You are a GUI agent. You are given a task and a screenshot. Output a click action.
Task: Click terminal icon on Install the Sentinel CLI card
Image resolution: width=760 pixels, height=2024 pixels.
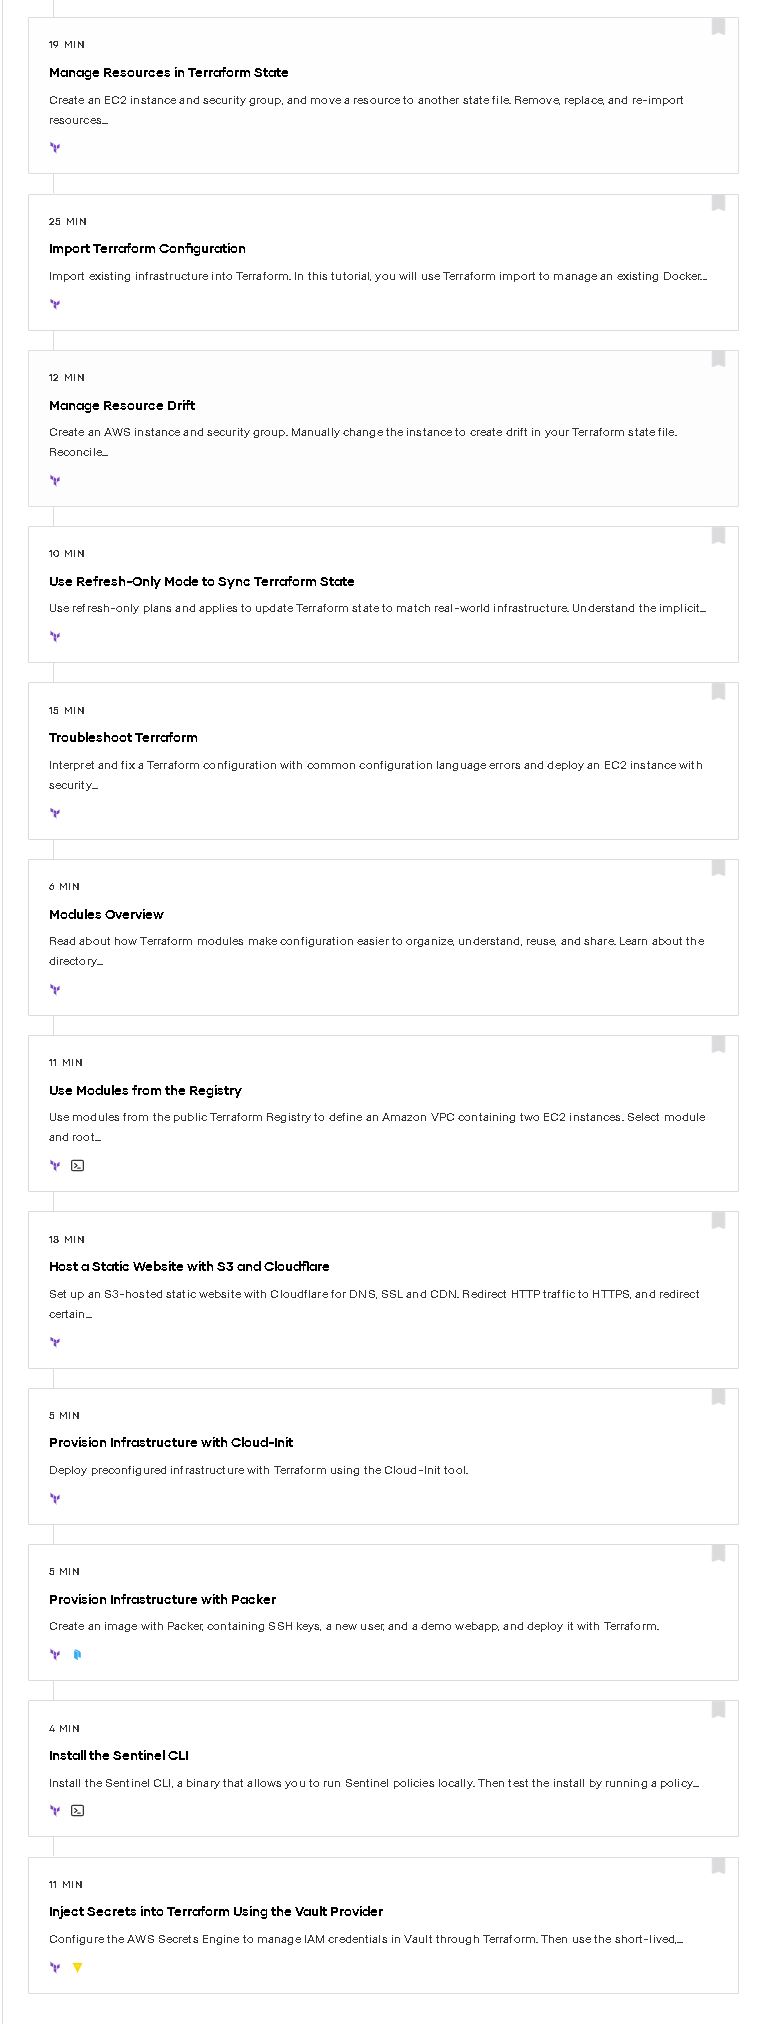click(78, 1811)
